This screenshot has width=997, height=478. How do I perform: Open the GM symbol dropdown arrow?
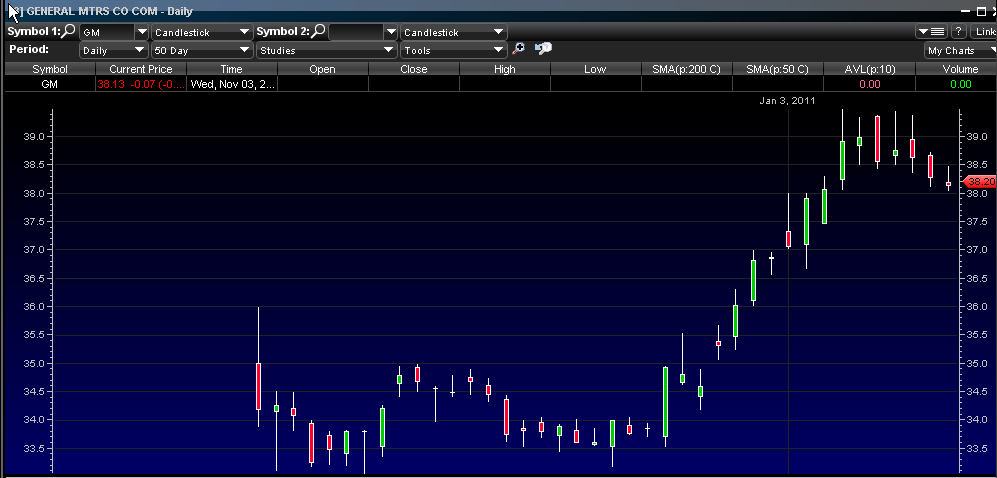142,32
